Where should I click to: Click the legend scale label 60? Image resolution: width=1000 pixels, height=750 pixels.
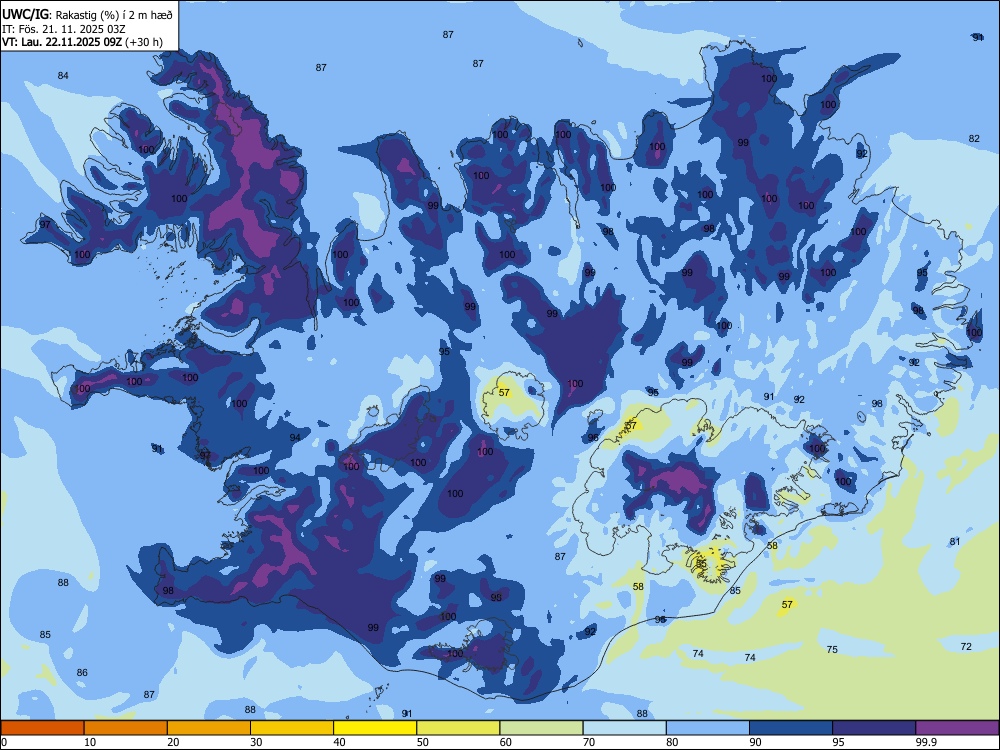coord(506,742)
